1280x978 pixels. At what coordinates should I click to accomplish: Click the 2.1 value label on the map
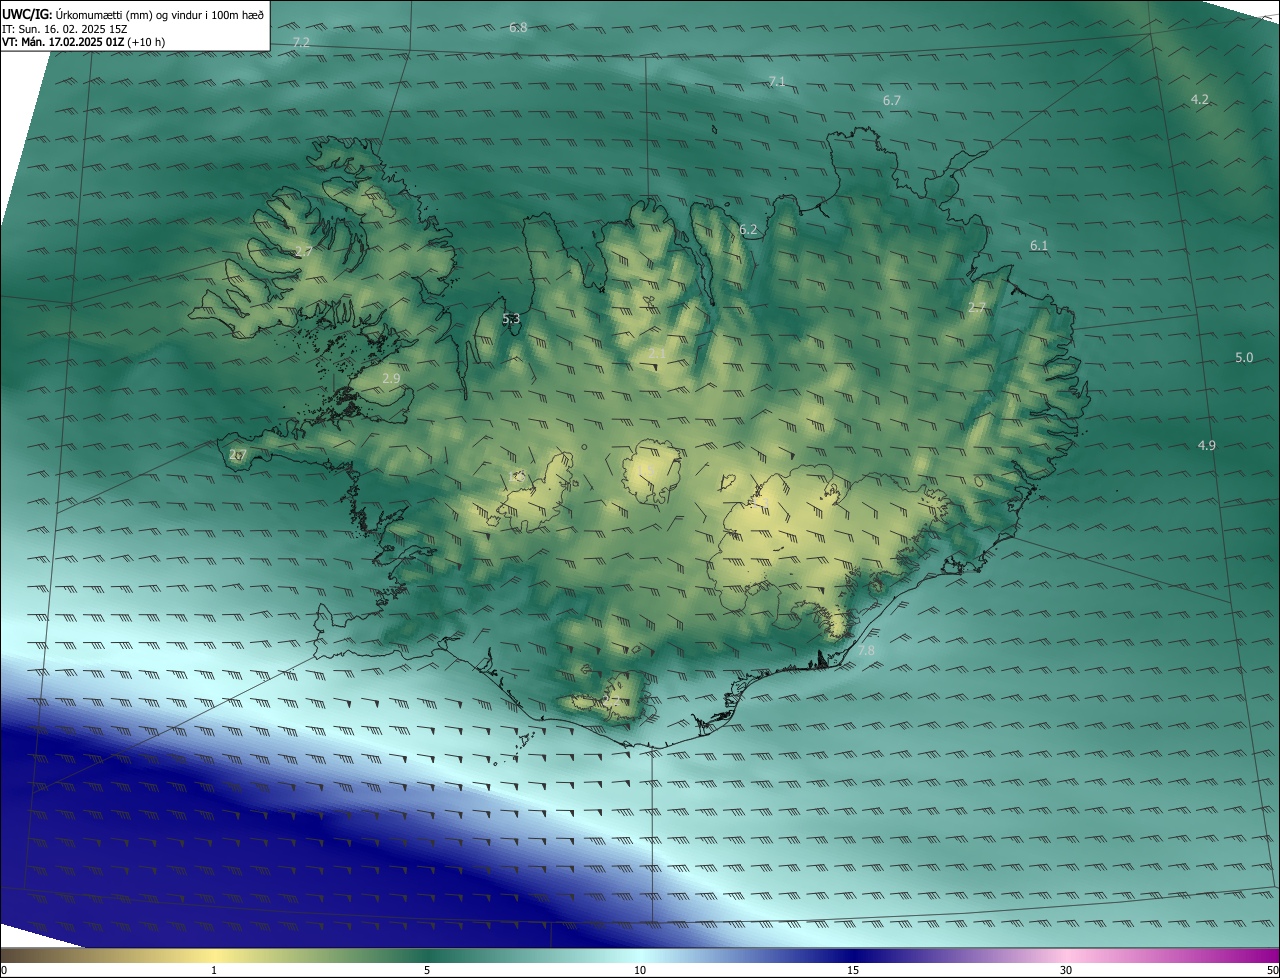[657, 353]
